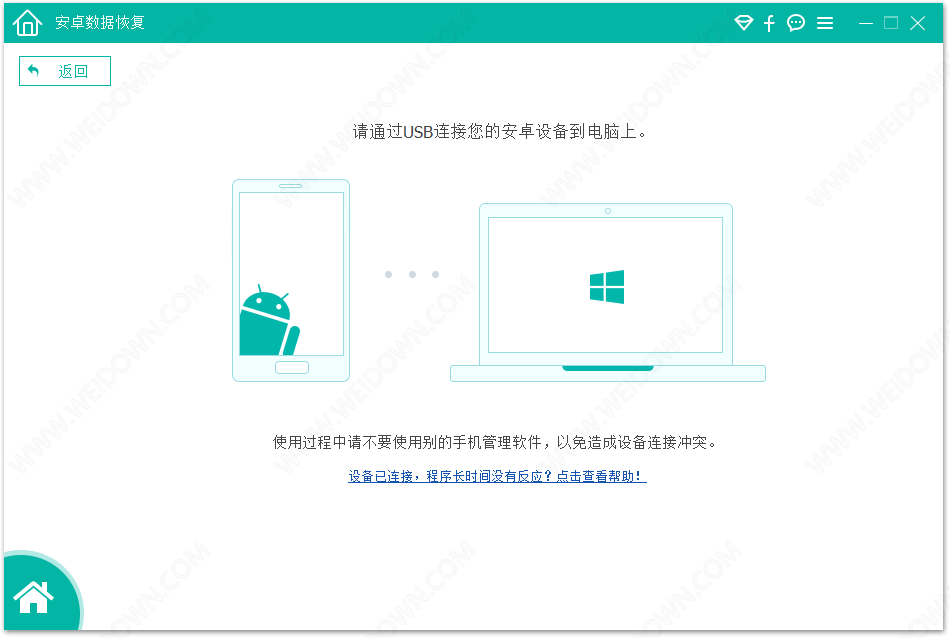This screenshot has width=950, height=638.
Task: Open the Facebook page icon
Action: [x=769, y=23]
